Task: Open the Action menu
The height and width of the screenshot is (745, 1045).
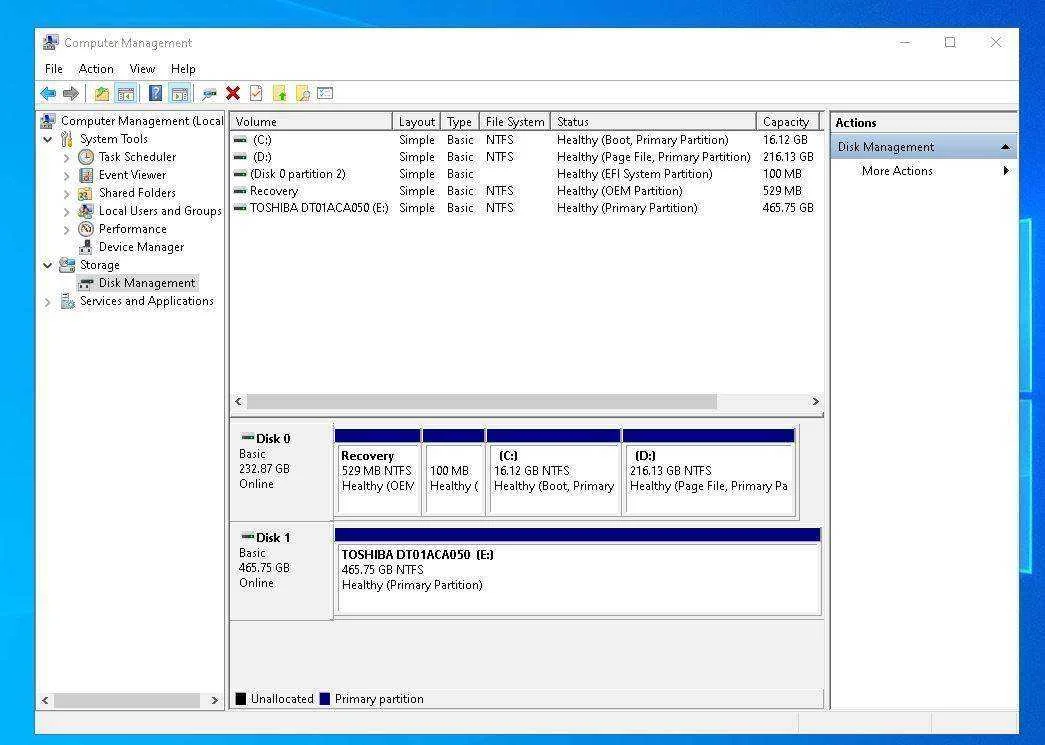Action: [x=96, y=69]
